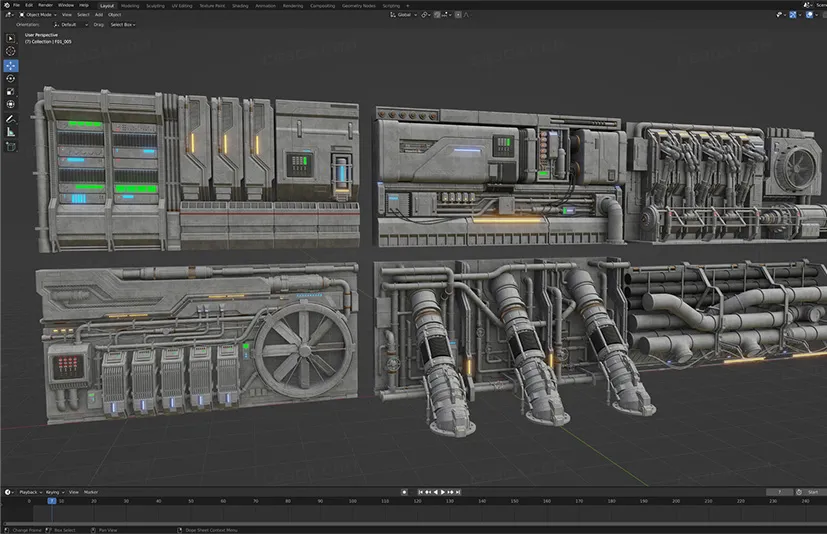
Task: Open viewport Select menu
Action: pyautogui.click(x=83, y=15)
